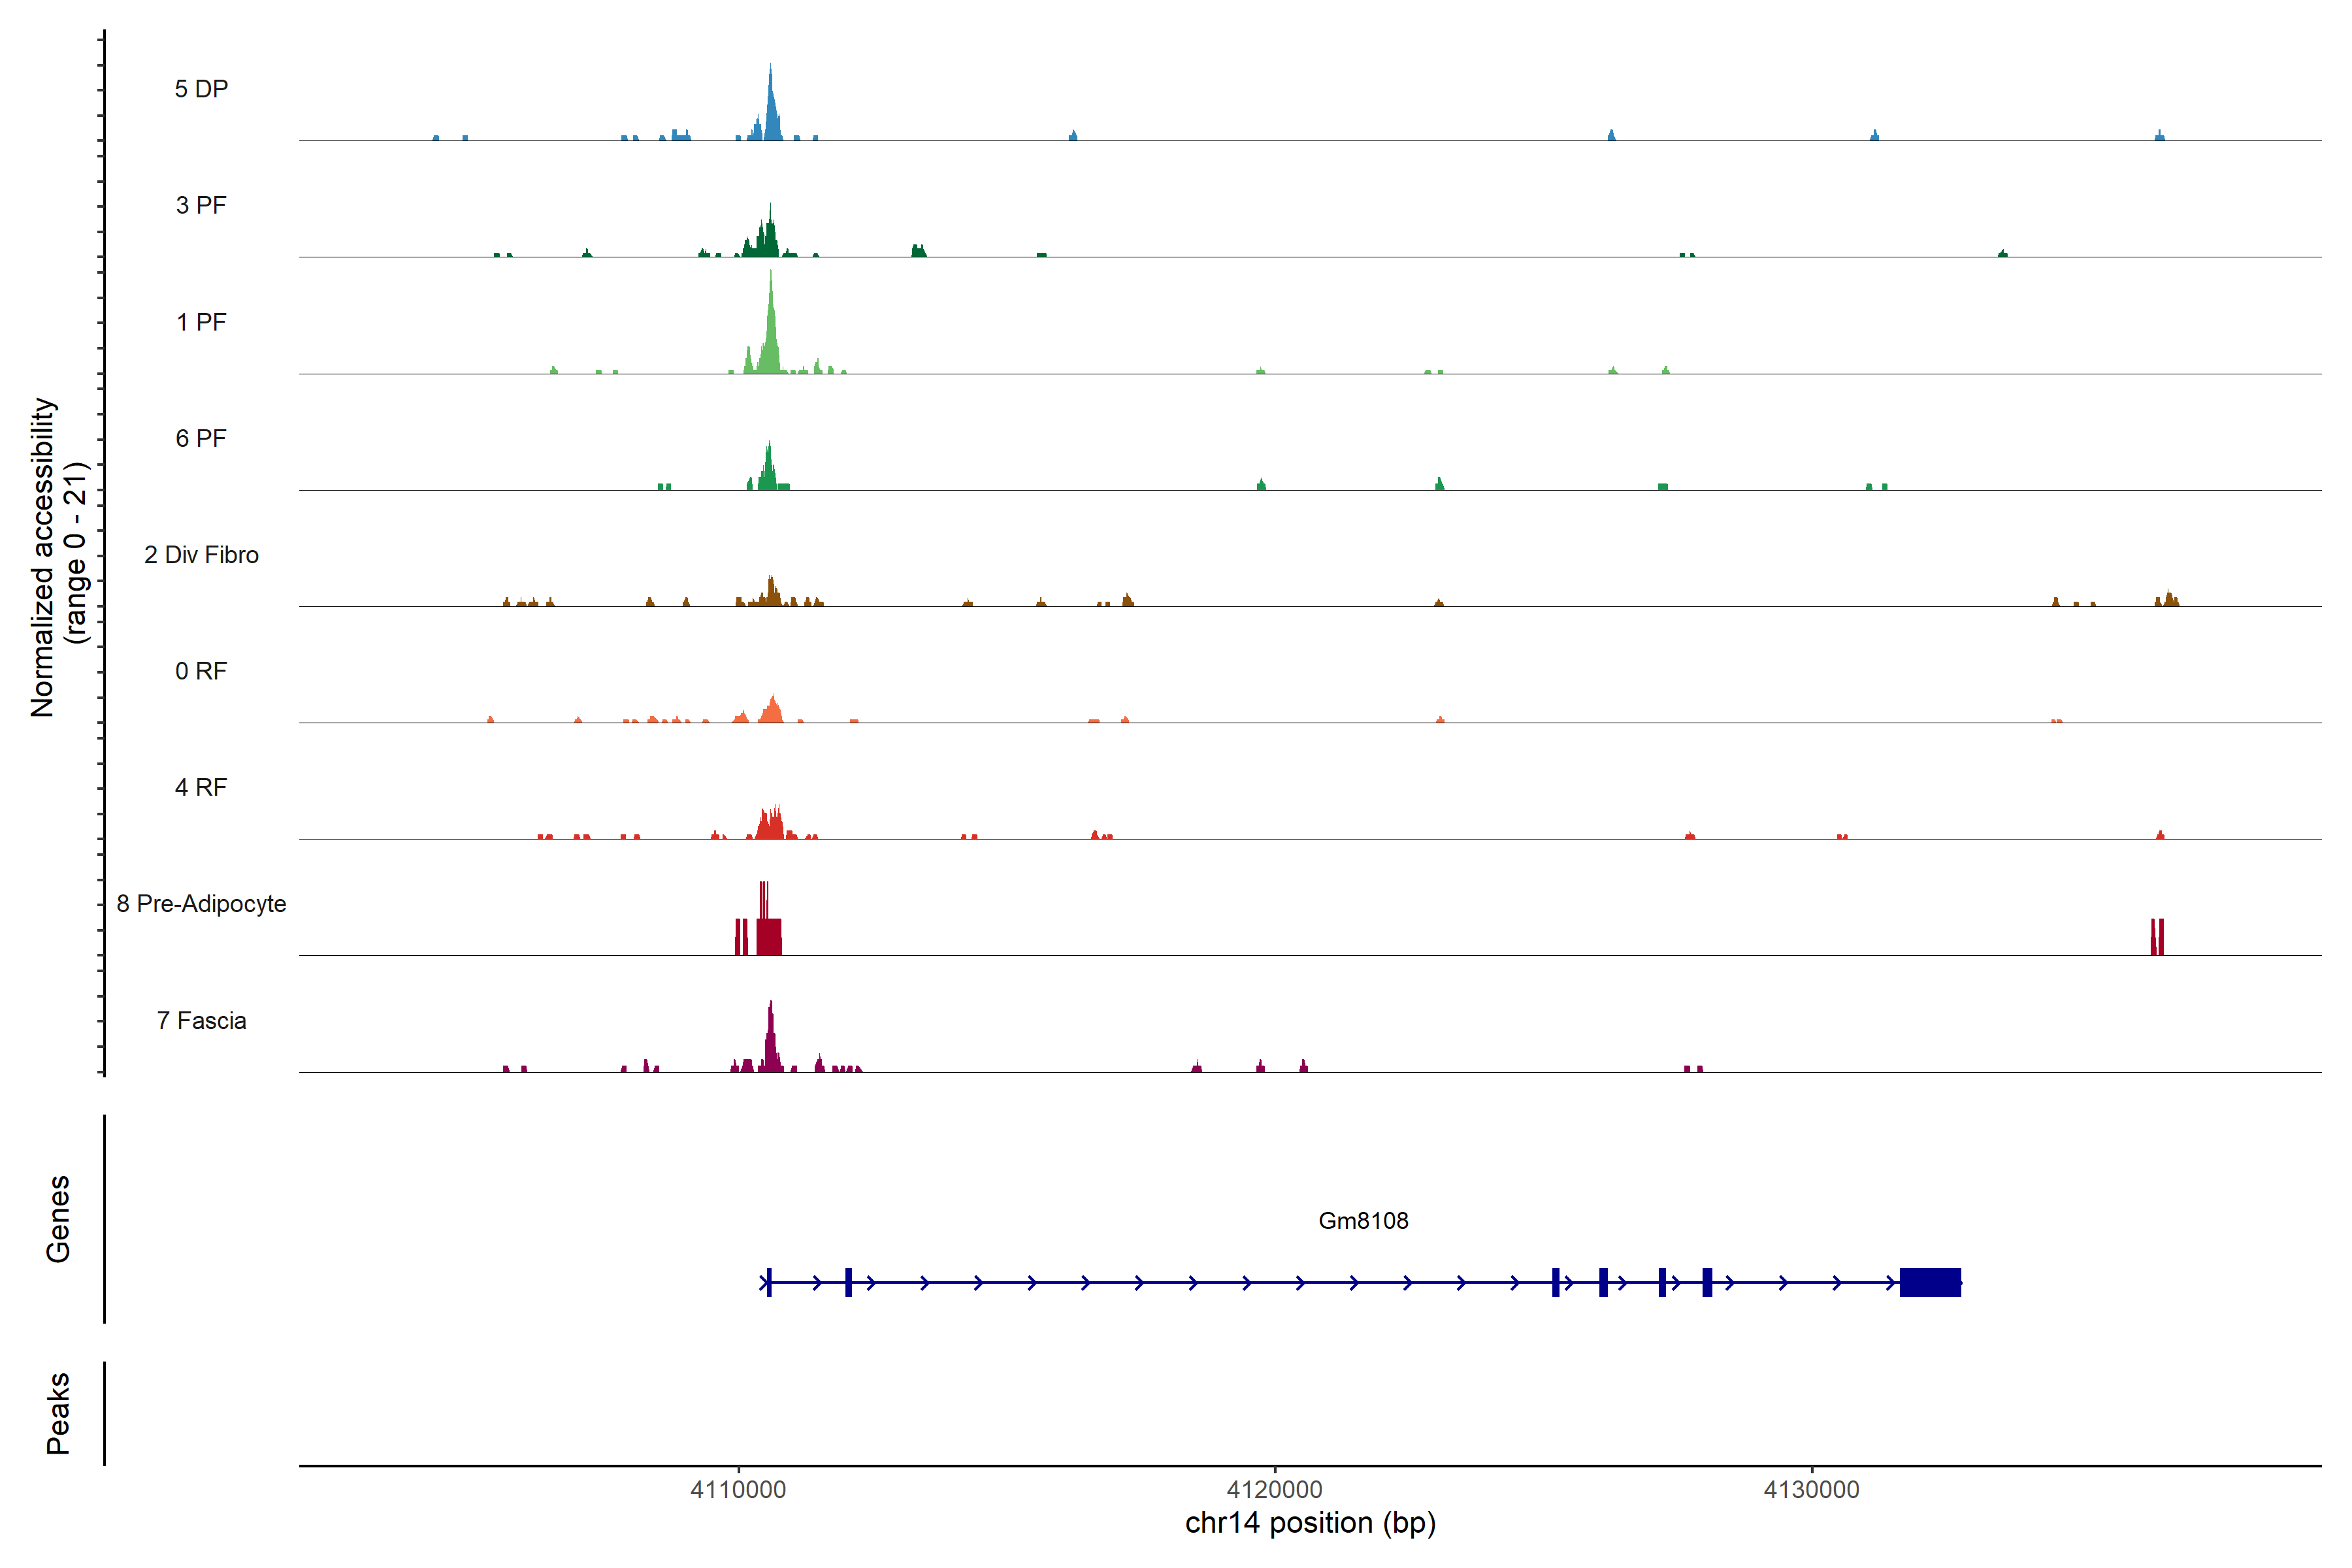Click the 4 RF track label
Image resolution: width=2352 pixels, height=1568 pixels.
[x=201, y=787]
